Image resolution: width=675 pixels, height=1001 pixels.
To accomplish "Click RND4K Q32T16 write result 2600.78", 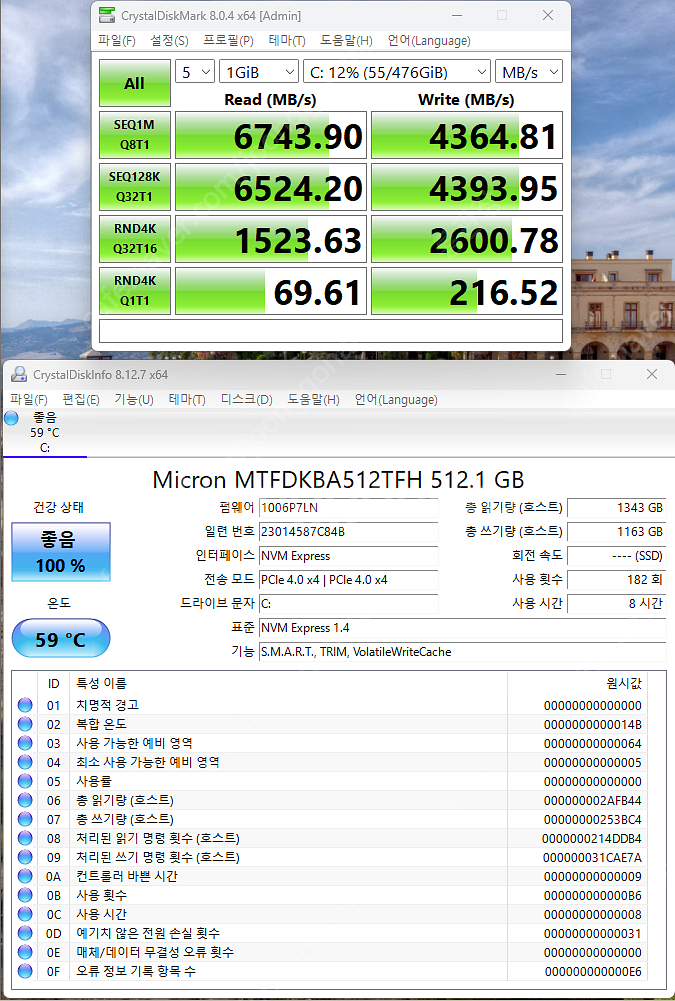I will click(x=467, y=239).
